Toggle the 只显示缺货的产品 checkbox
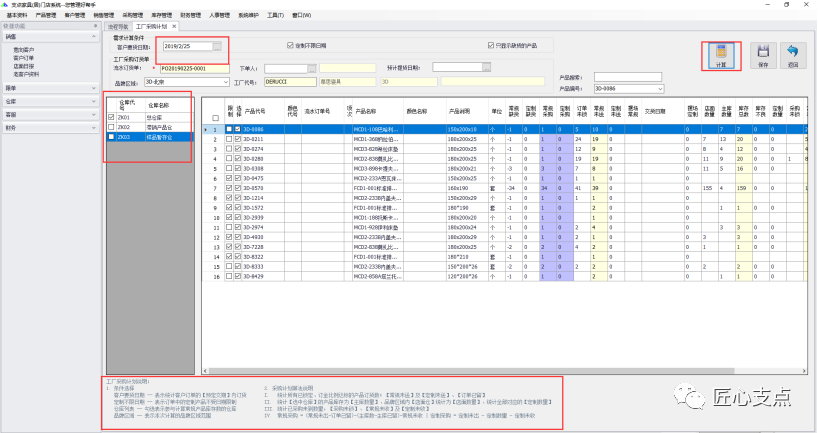The width and height of the screenshot is (818, 433). (489, 46)
